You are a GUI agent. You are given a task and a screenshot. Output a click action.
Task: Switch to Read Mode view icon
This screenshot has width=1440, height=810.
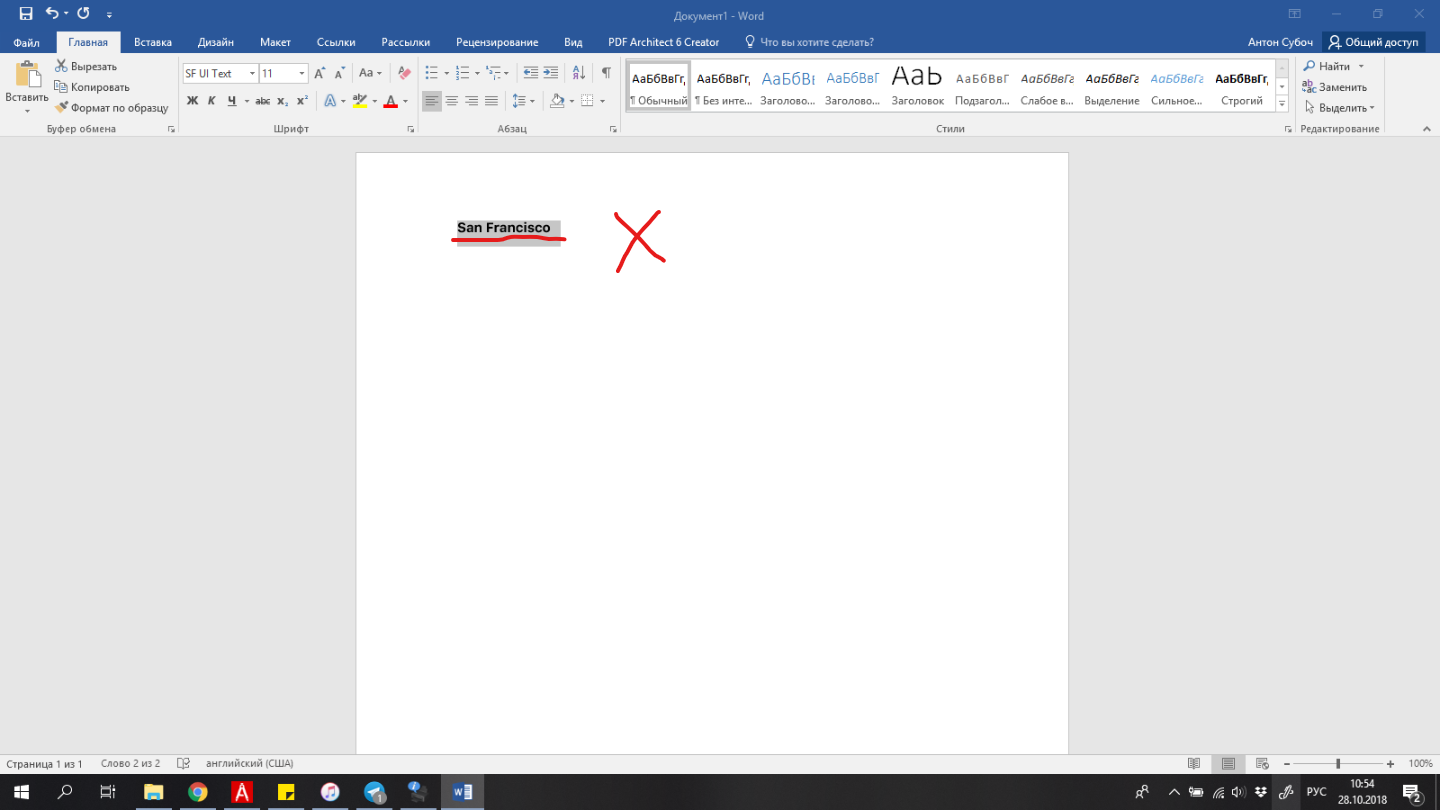(x=1194, y=763)
